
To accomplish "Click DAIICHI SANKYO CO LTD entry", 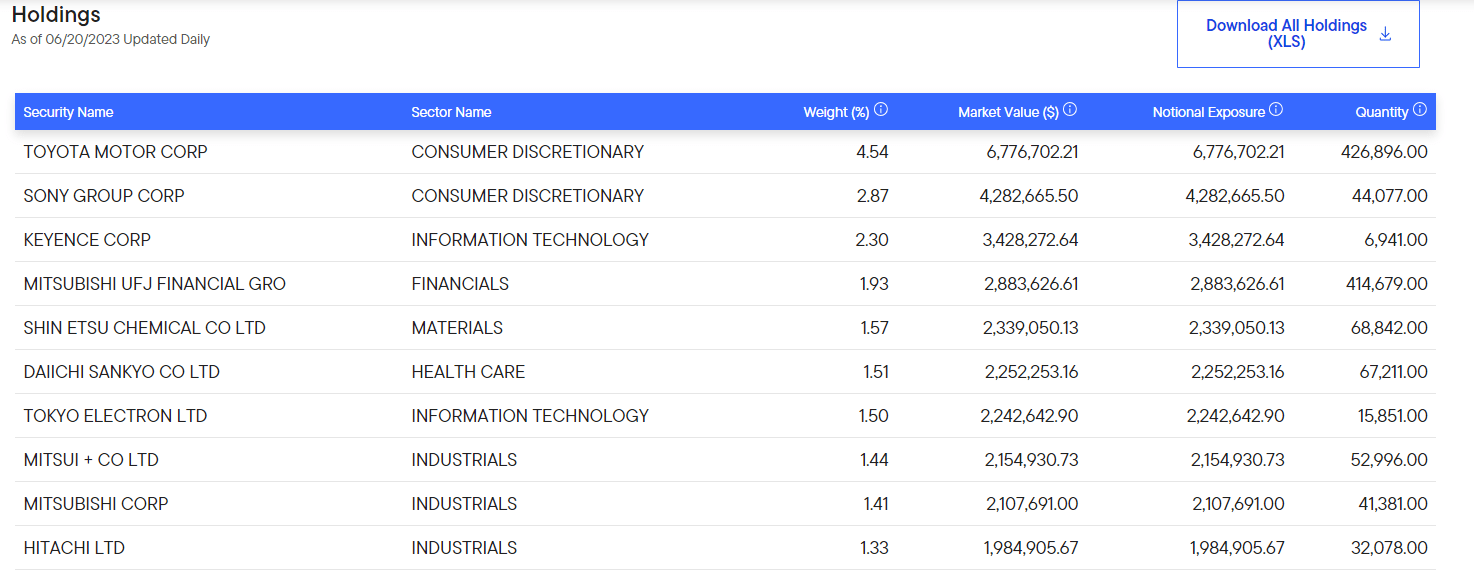I will point(121,372).
